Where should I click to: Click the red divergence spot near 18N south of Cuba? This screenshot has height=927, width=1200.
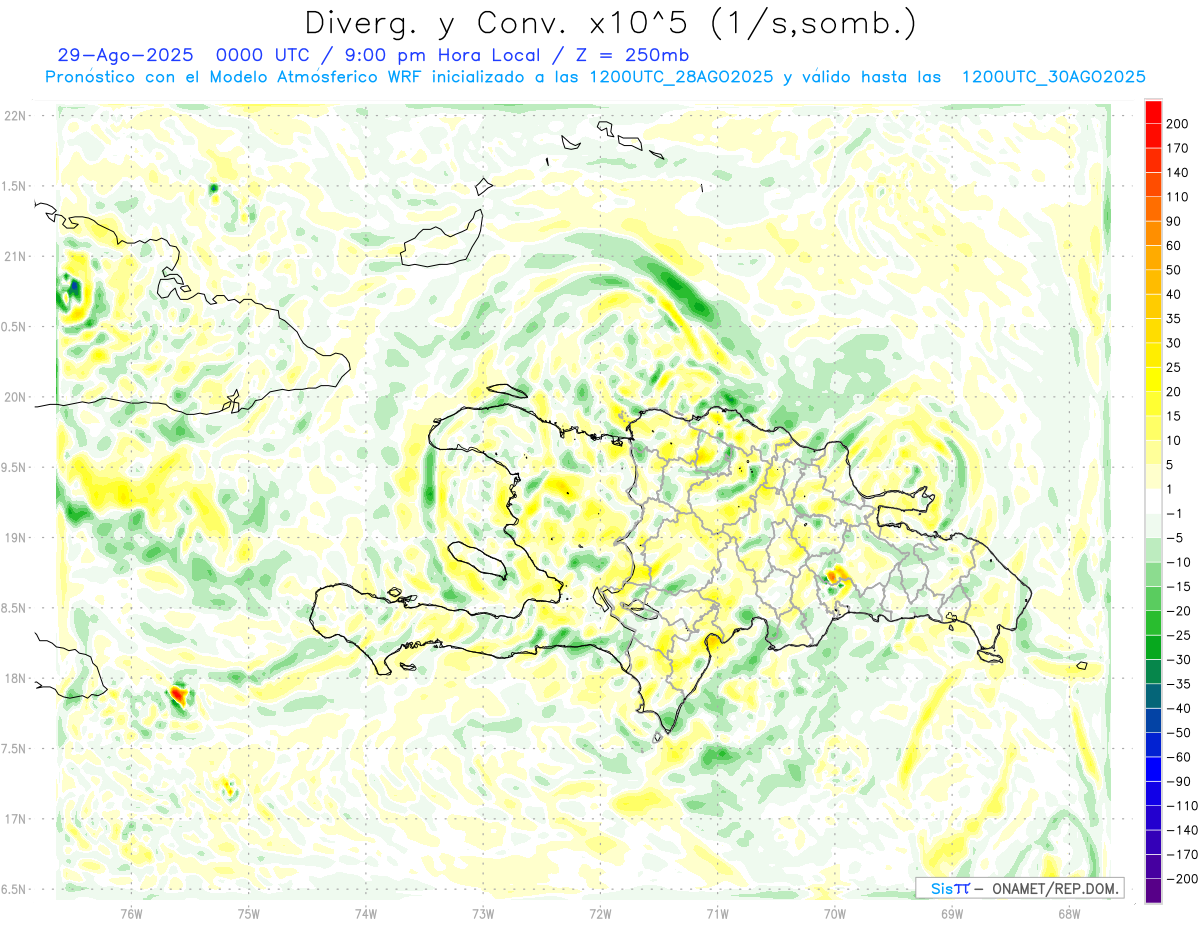(x=178, y=692)
